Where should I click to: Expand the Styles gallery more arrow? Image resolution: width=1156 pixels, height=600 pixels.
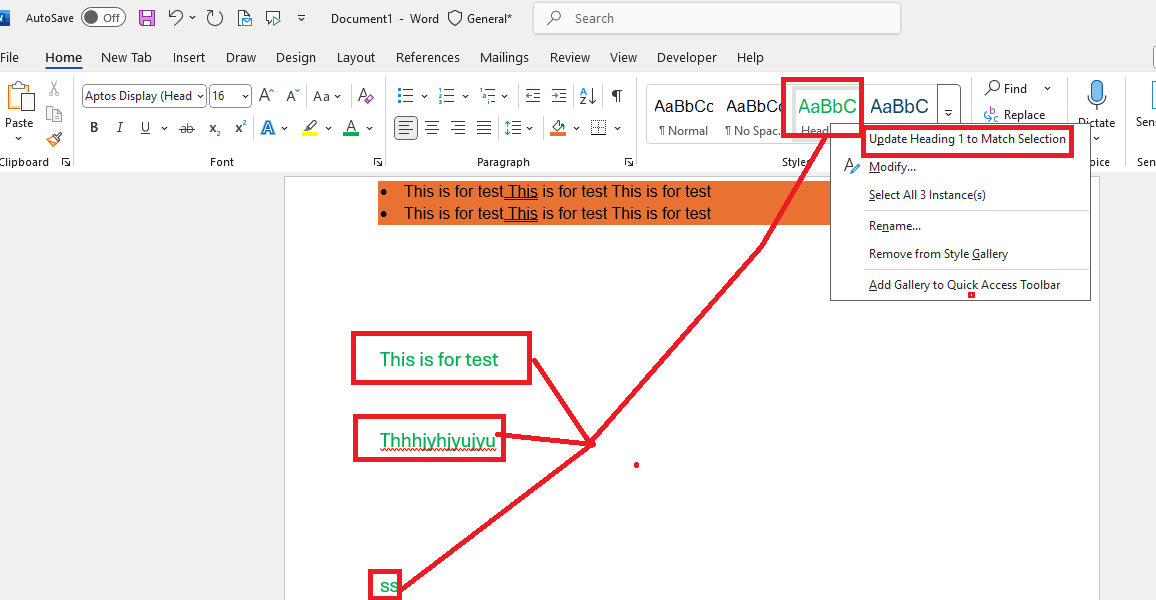949,113
